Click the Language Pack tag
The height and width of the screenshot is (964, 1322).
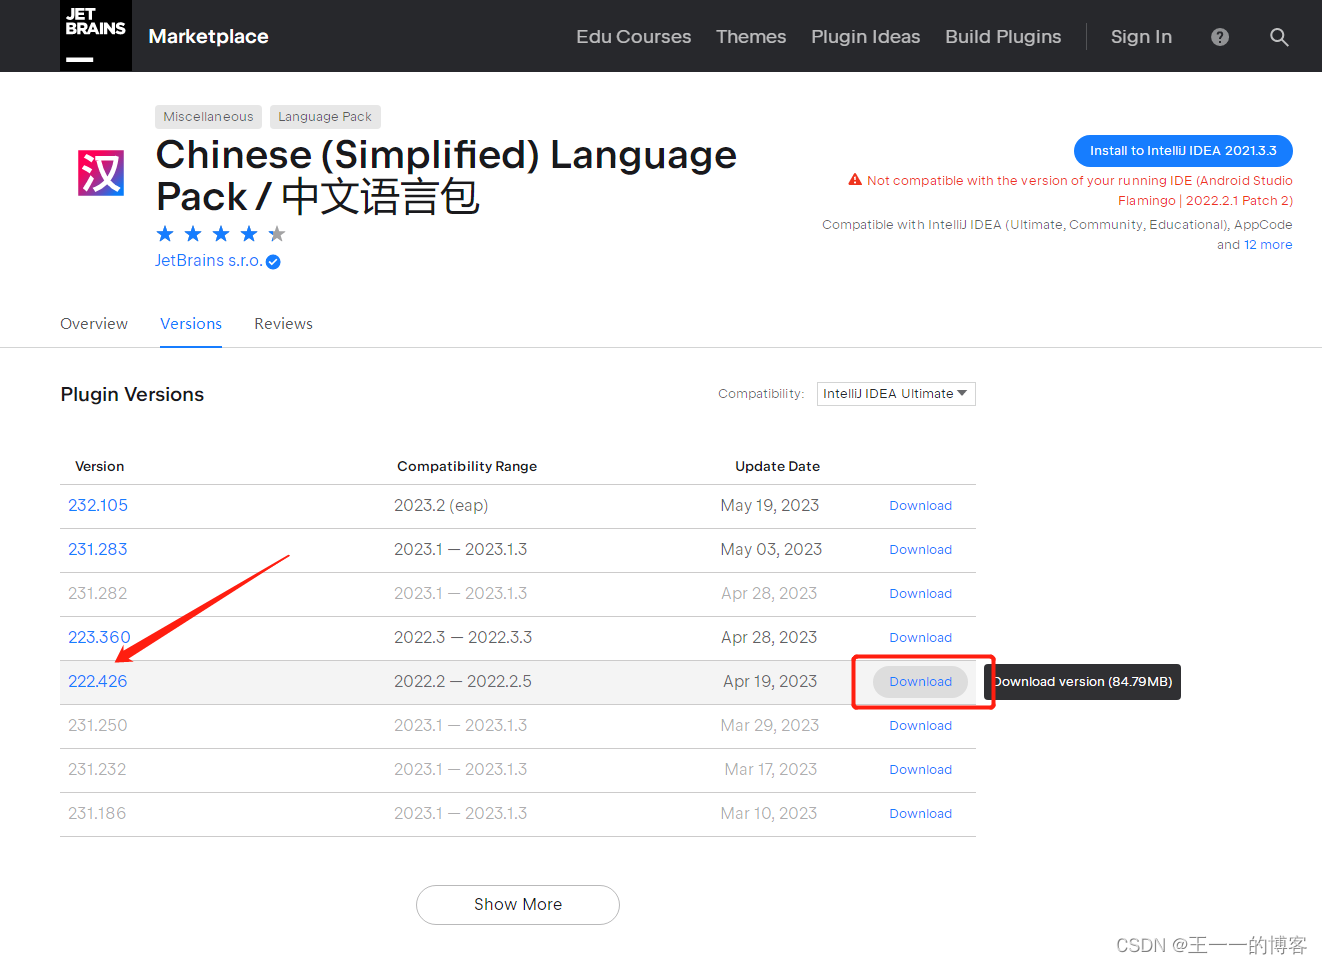[325, 117]
